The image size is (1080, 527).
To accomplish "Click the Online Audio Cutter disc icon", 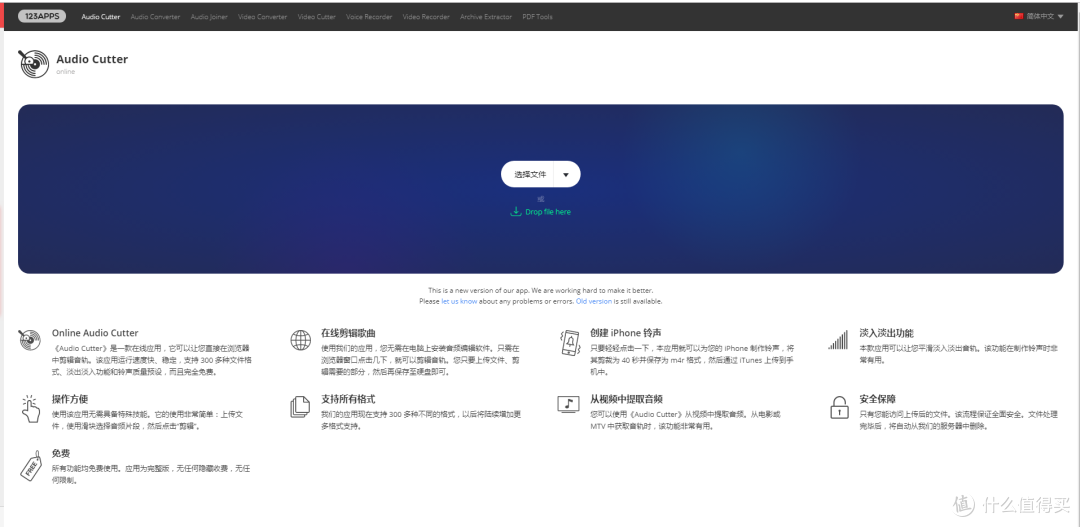I will 30,340.
